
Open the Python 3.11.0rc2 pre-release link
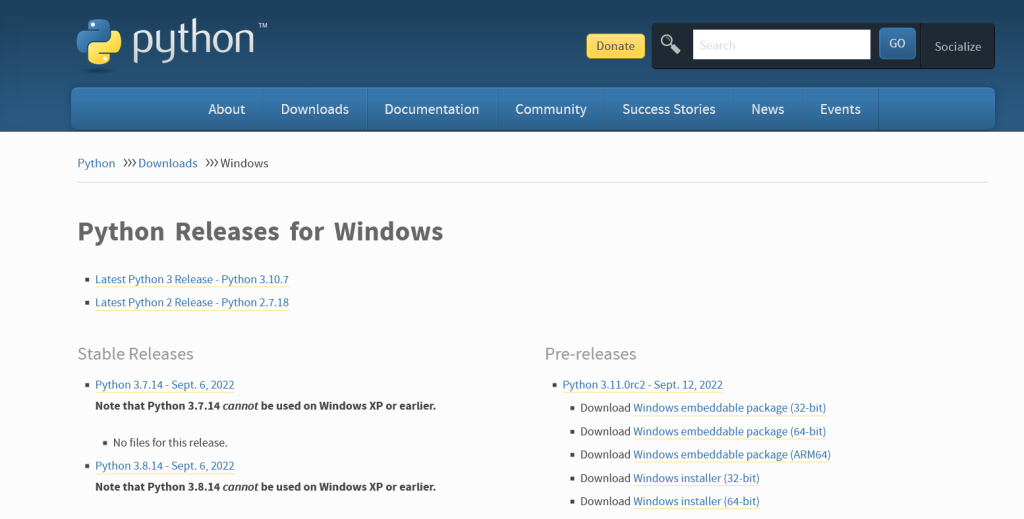(x=643, y=385)
